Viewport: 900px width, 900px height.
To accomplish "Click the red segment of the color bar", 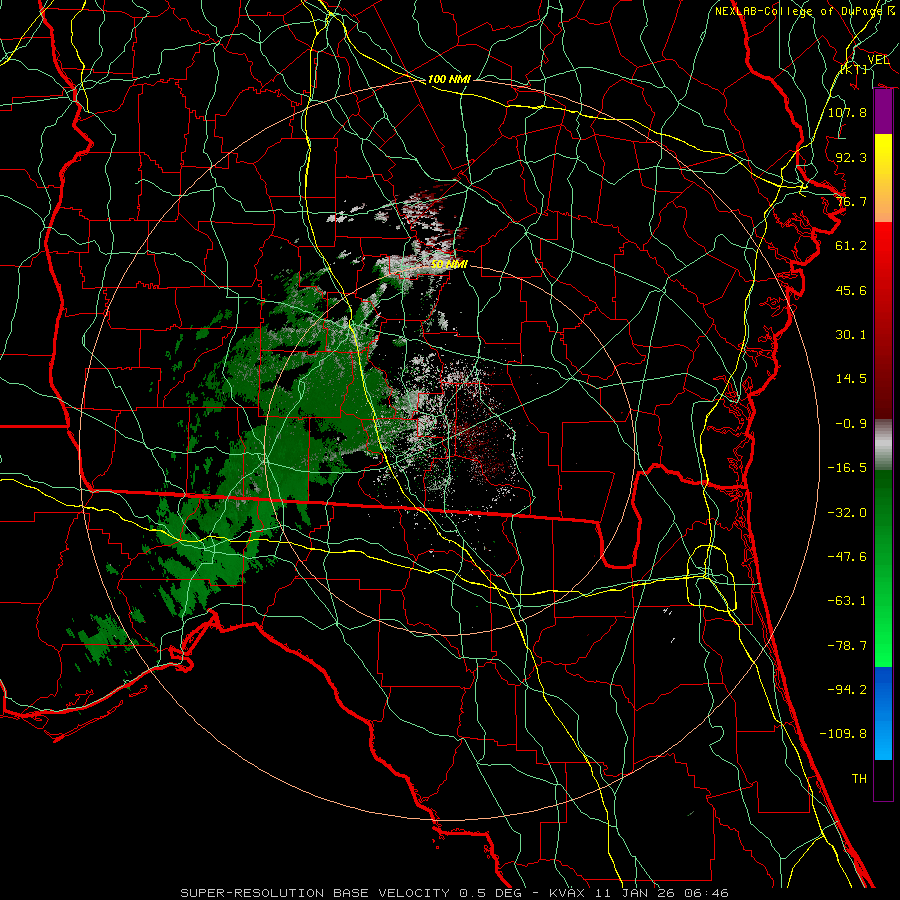I will click(x=883, y=320).
